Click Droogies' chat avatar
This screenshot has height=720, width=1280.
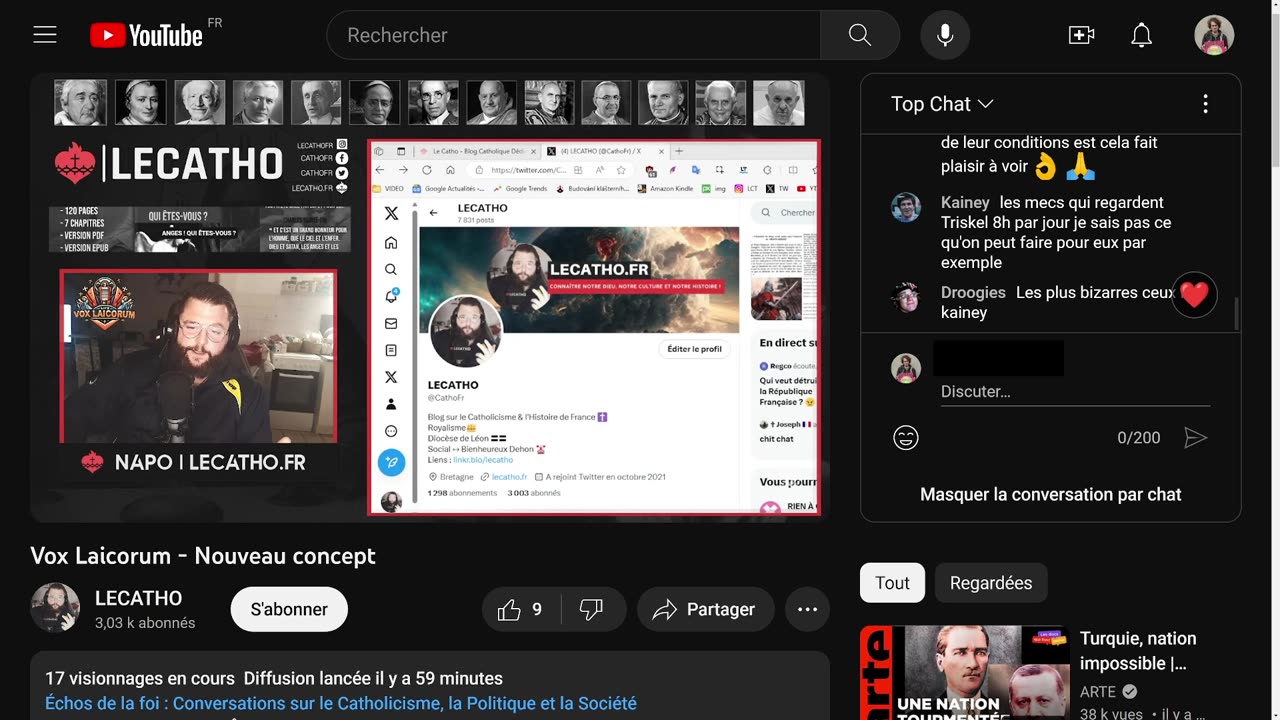(906, 297)
